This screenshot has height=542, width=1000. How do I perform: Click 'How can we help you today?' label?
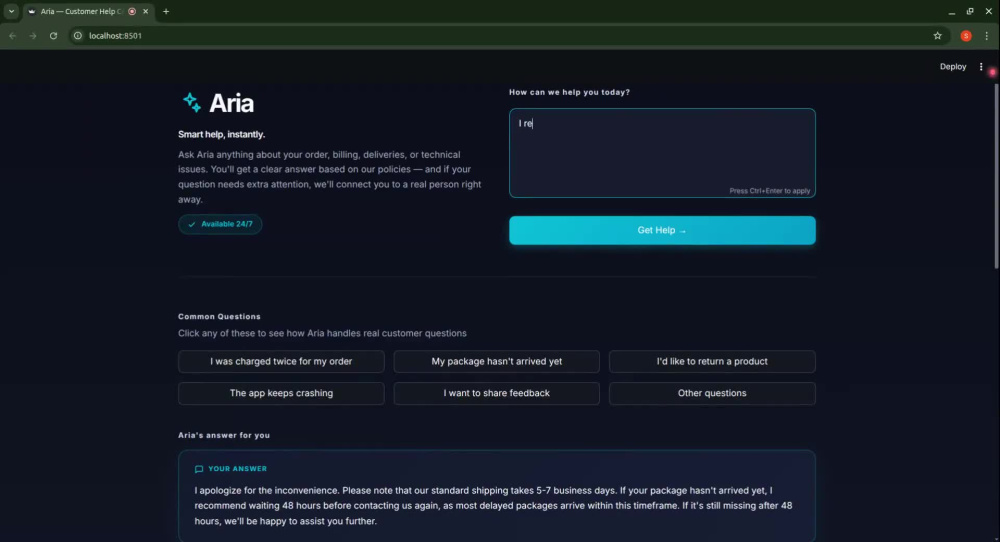(x=569, y=92)
